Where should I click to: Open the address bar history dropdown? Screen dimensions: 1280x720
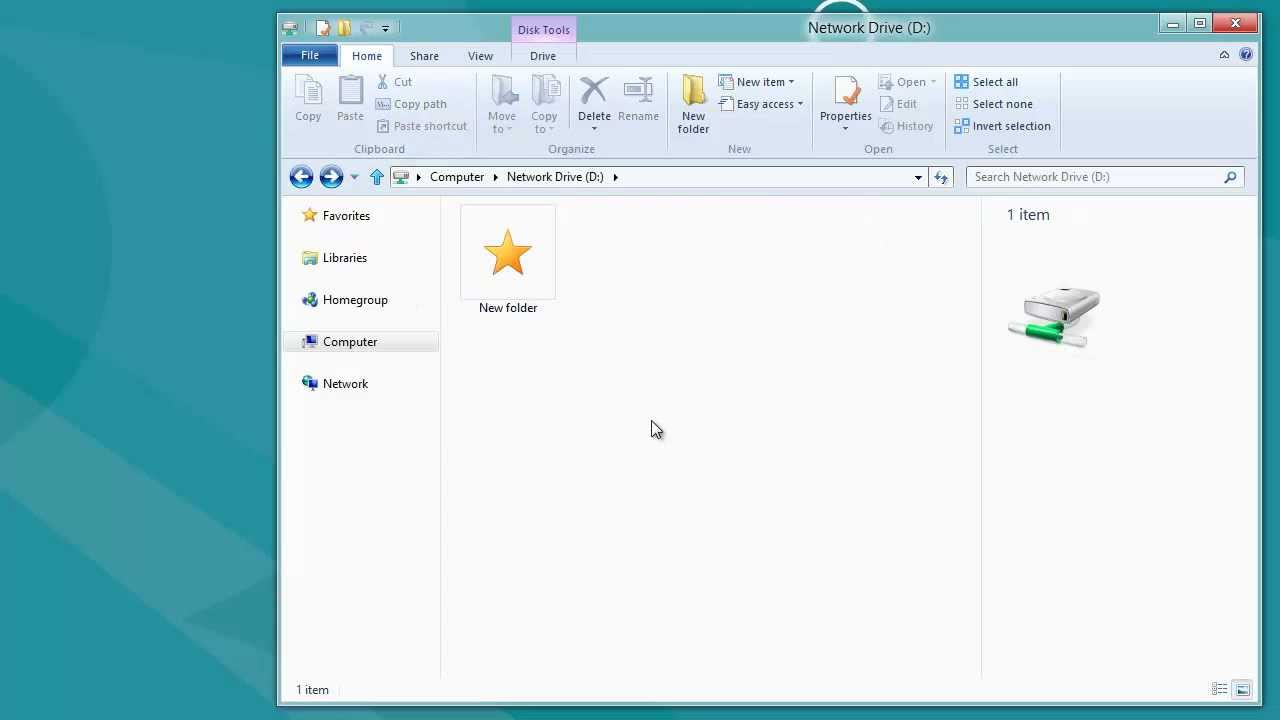coord(917,177)
